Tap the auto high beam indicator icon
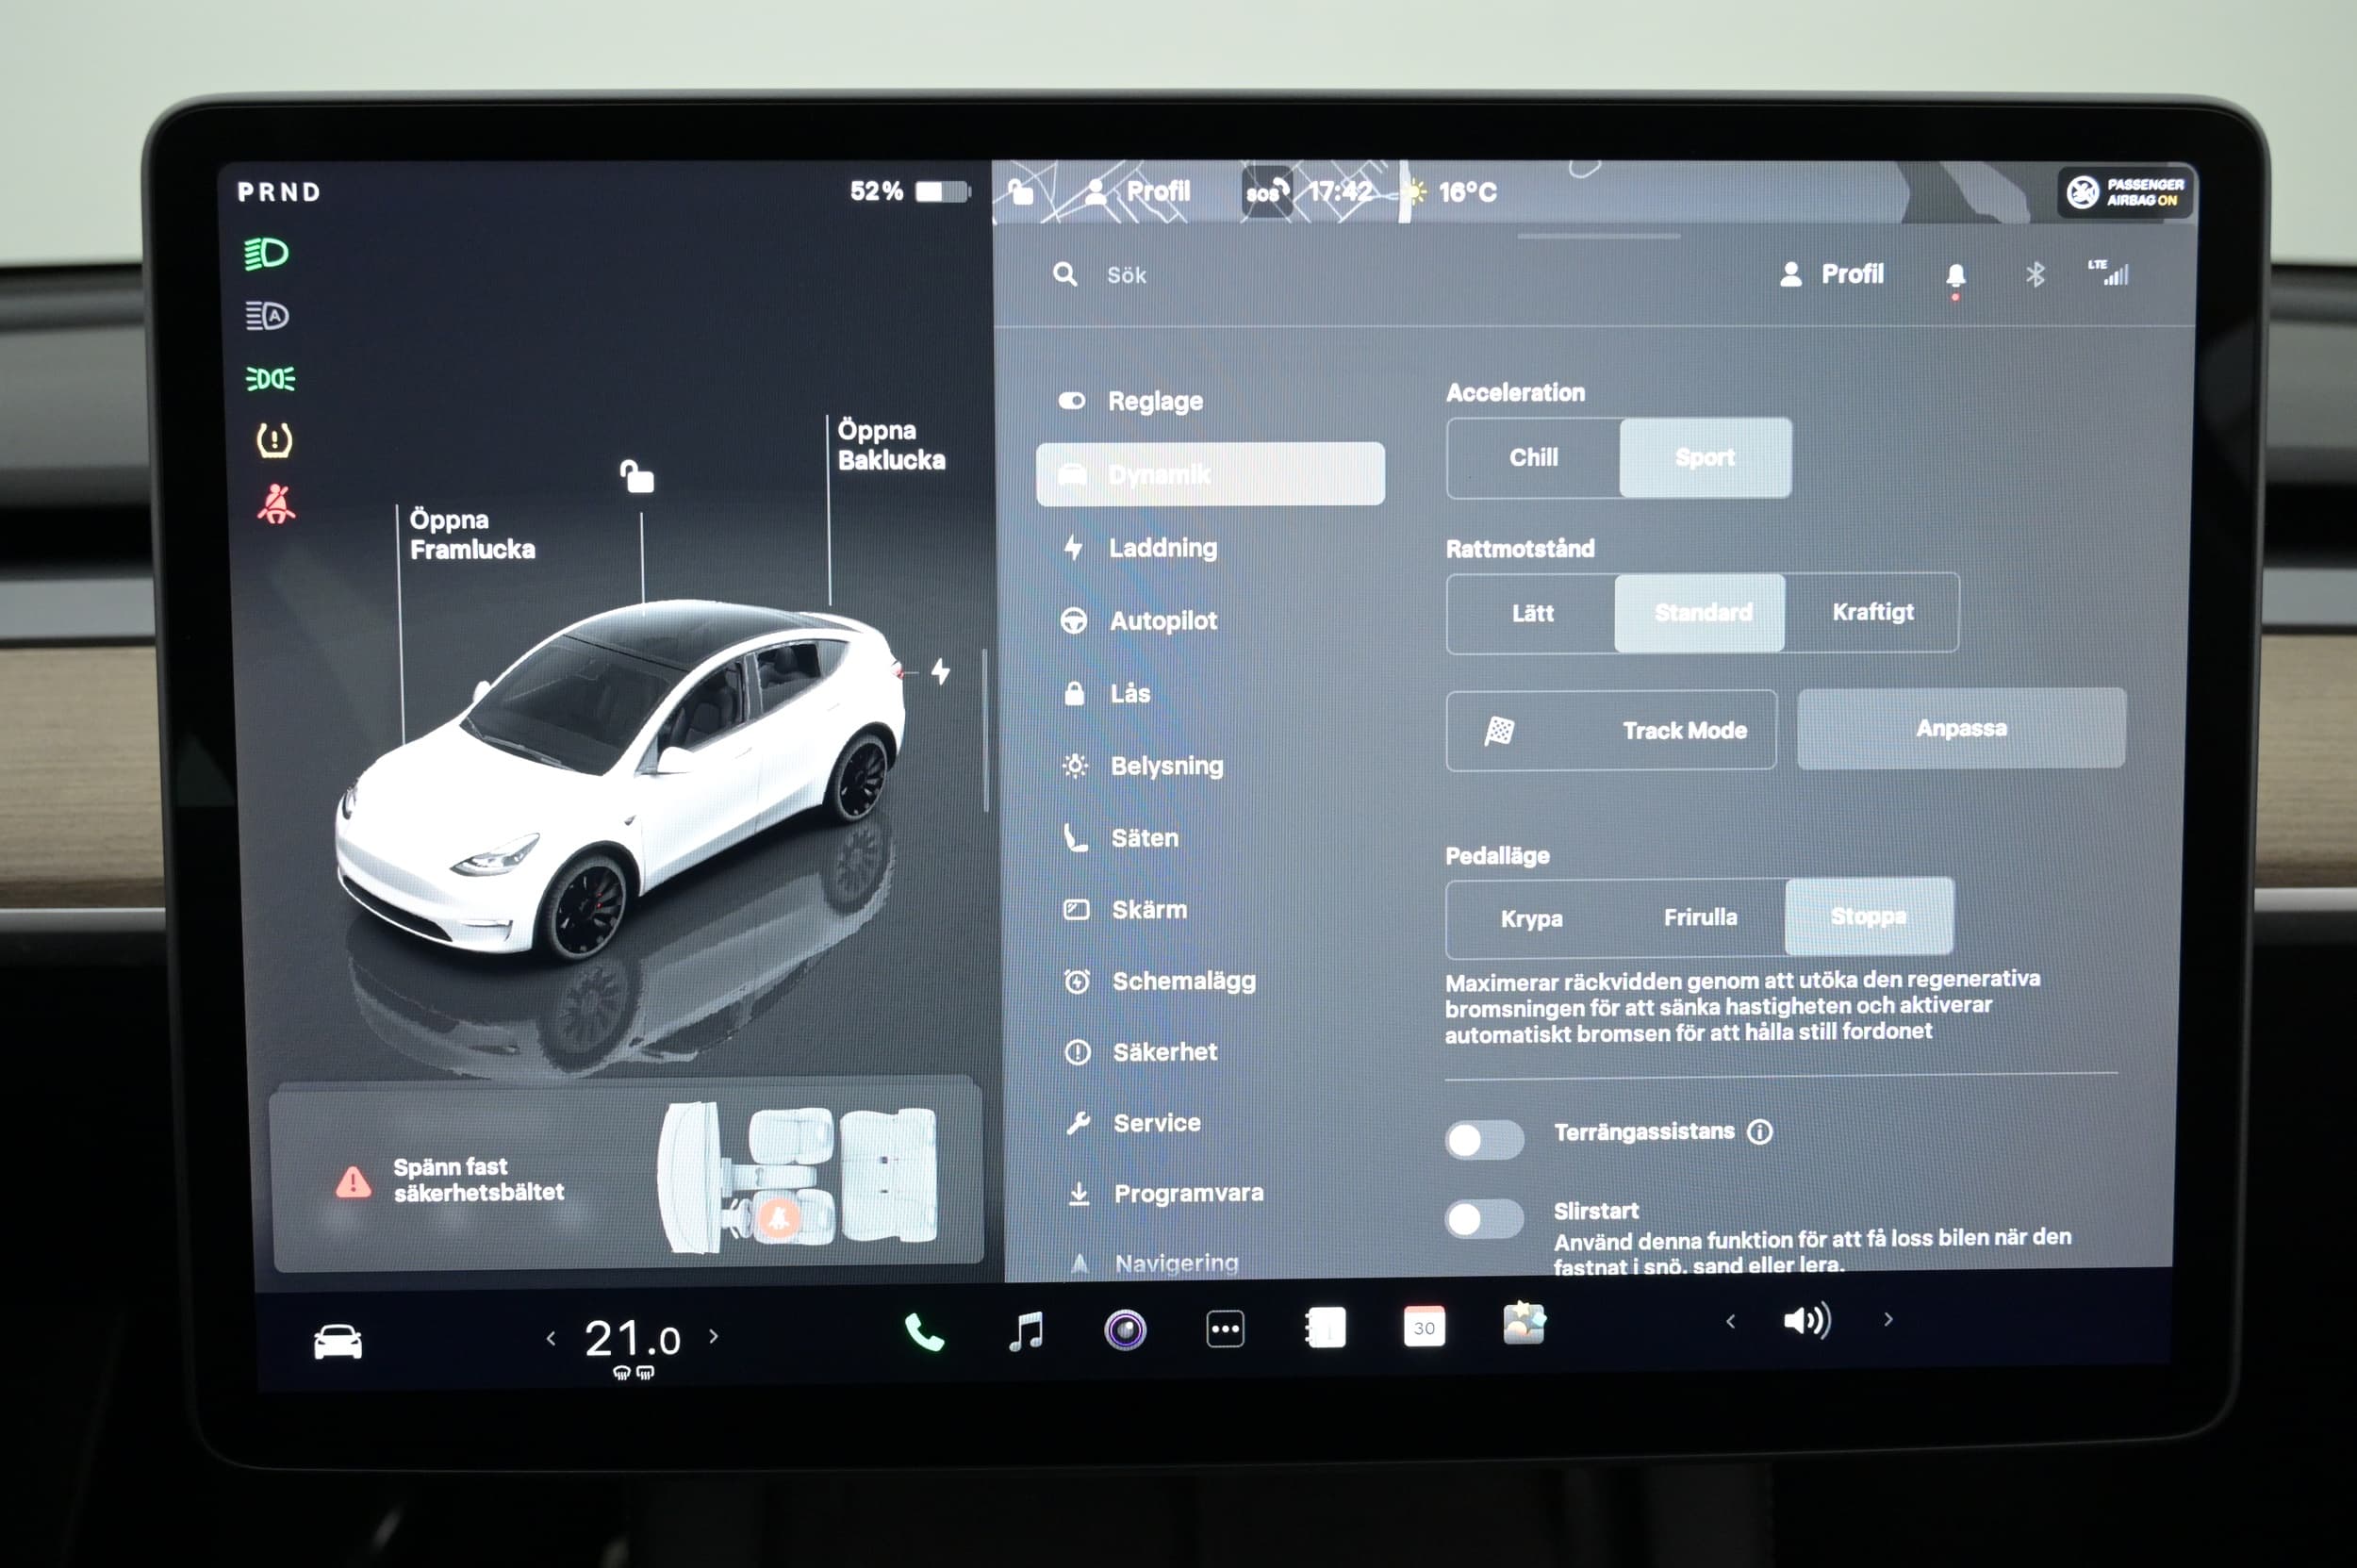Image resolution: width=2357 pixels, height=1568 pixels. coord(267,316)
